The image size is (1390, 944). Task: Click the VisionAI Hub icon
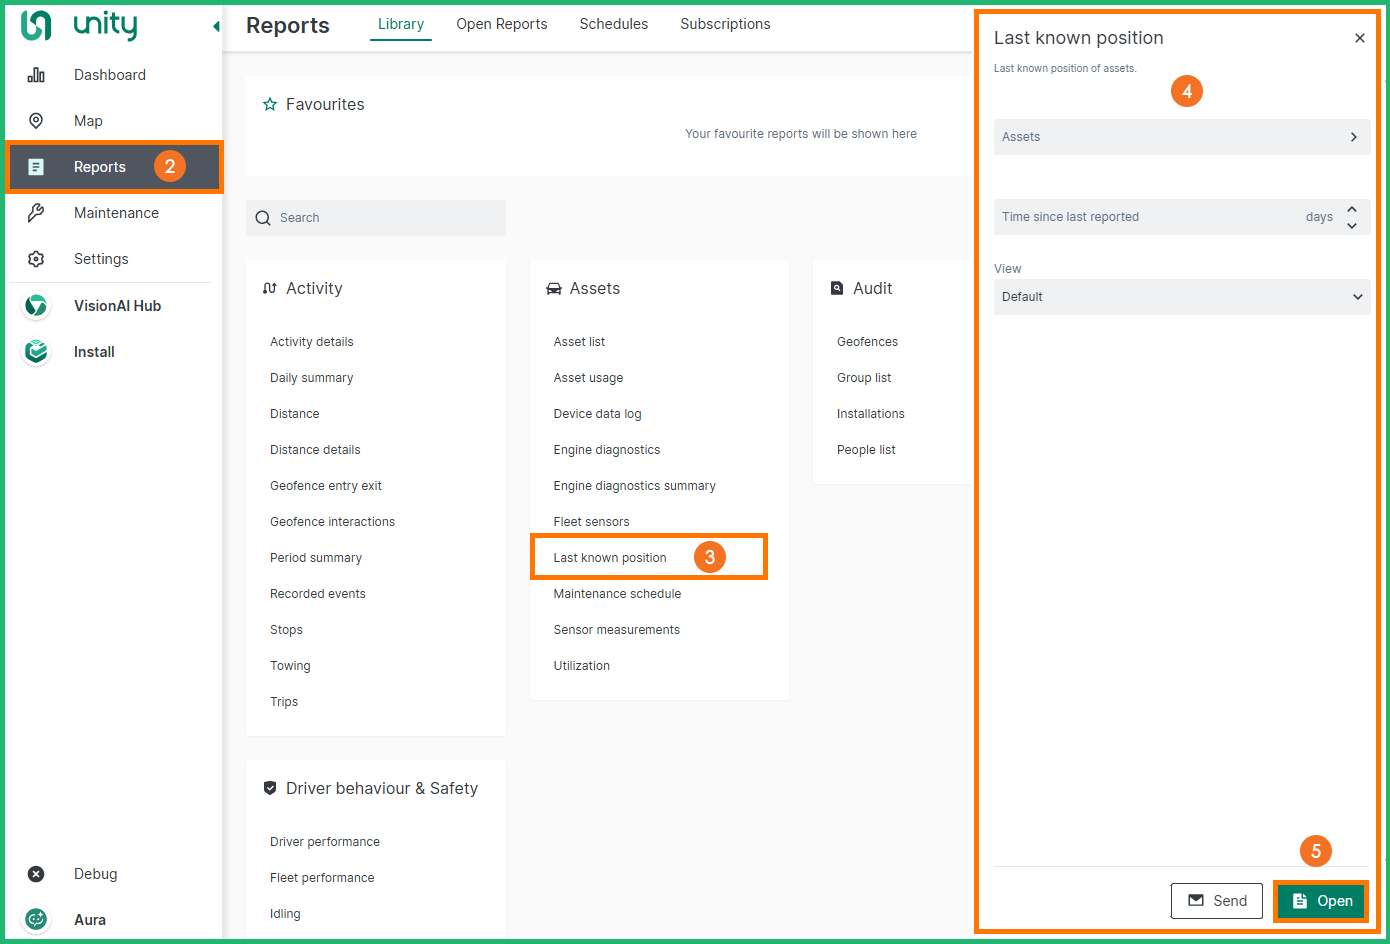pyautogui.click(x=36, y=306)
